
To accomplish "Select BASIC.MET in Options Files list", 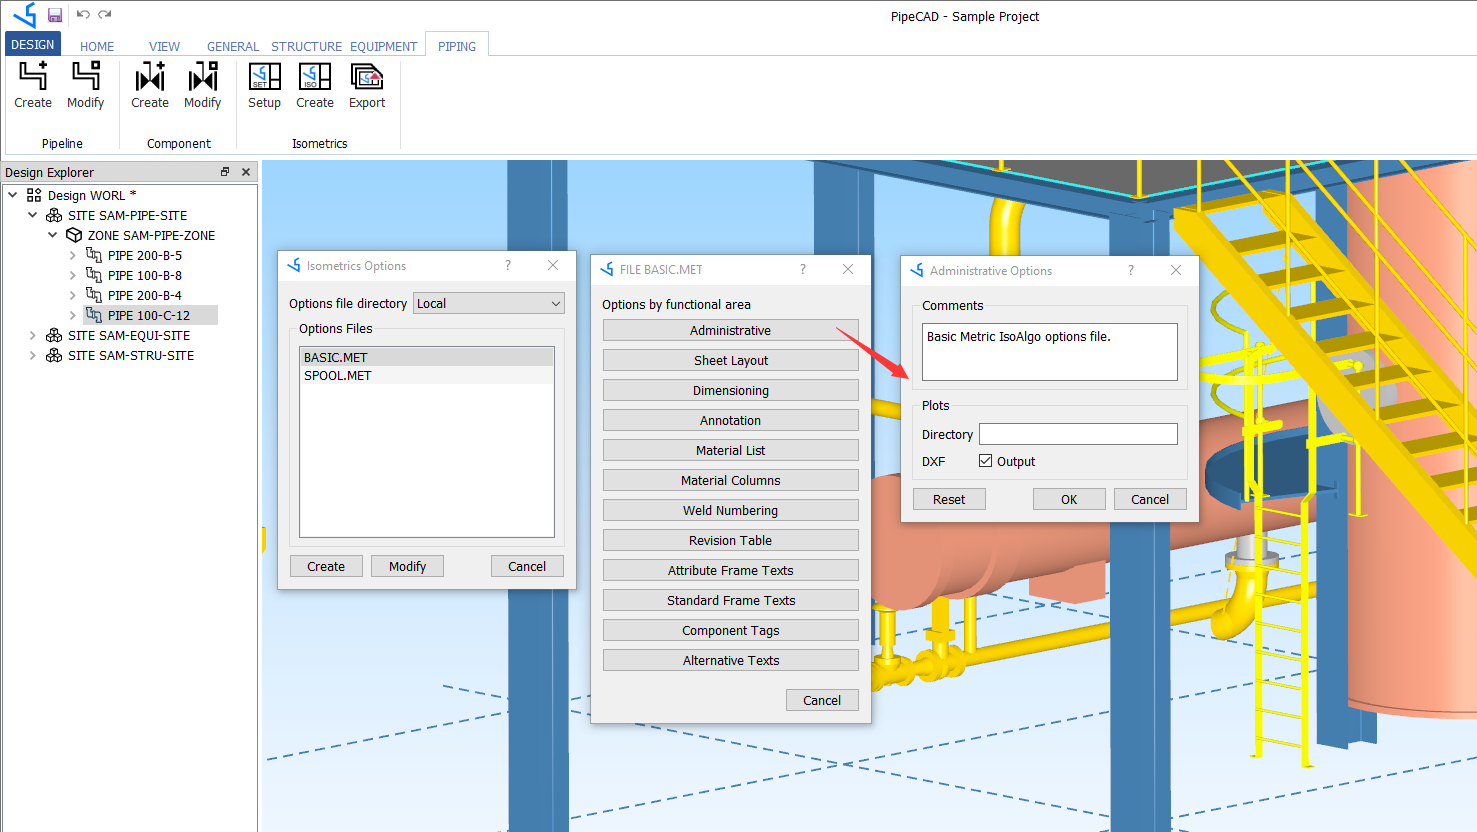I will pyautogui.click(x=427, y=357).
